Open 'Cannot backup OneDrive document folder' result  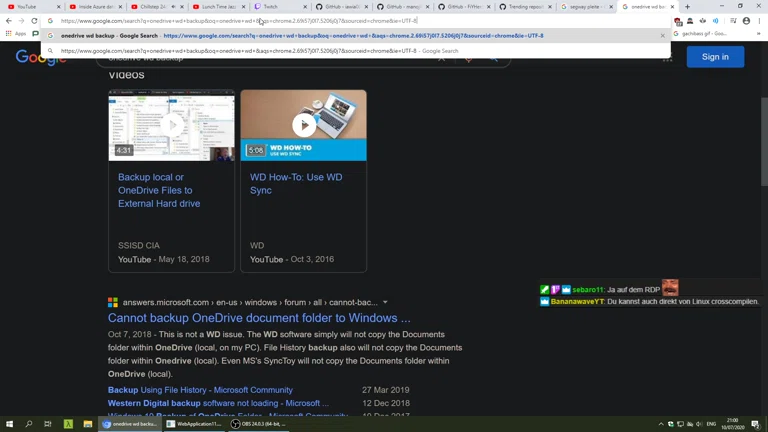pyautogui.click(x=259, y=318)
